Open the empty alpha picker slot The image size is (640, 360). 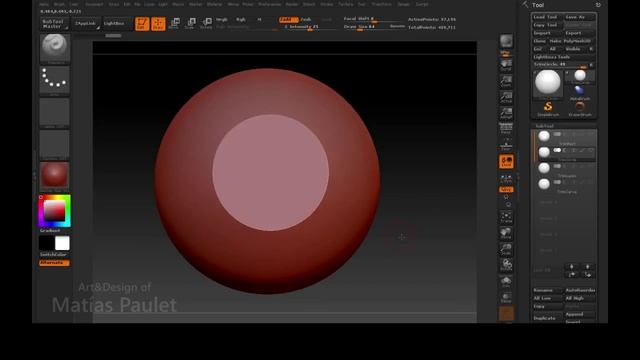(55, 113)
